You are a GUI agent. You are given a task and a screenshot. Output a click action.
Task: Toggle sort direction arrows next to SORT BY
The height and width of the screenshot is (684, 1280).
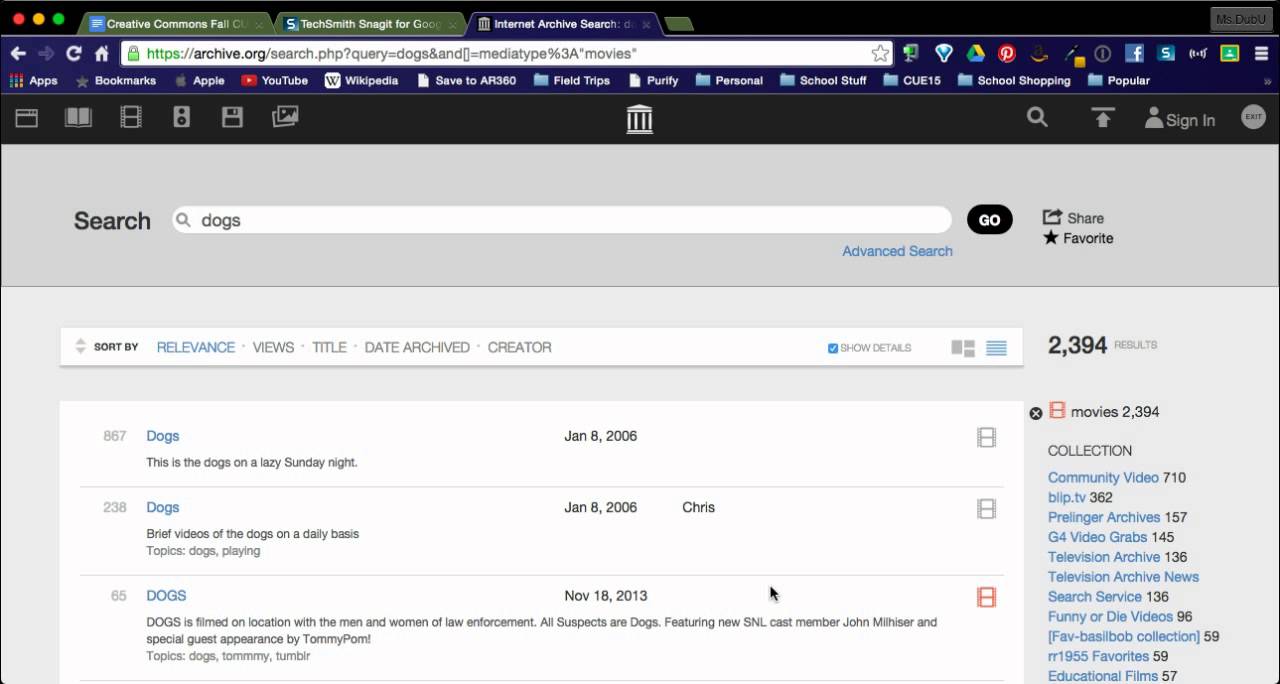(x=81, y=347)
